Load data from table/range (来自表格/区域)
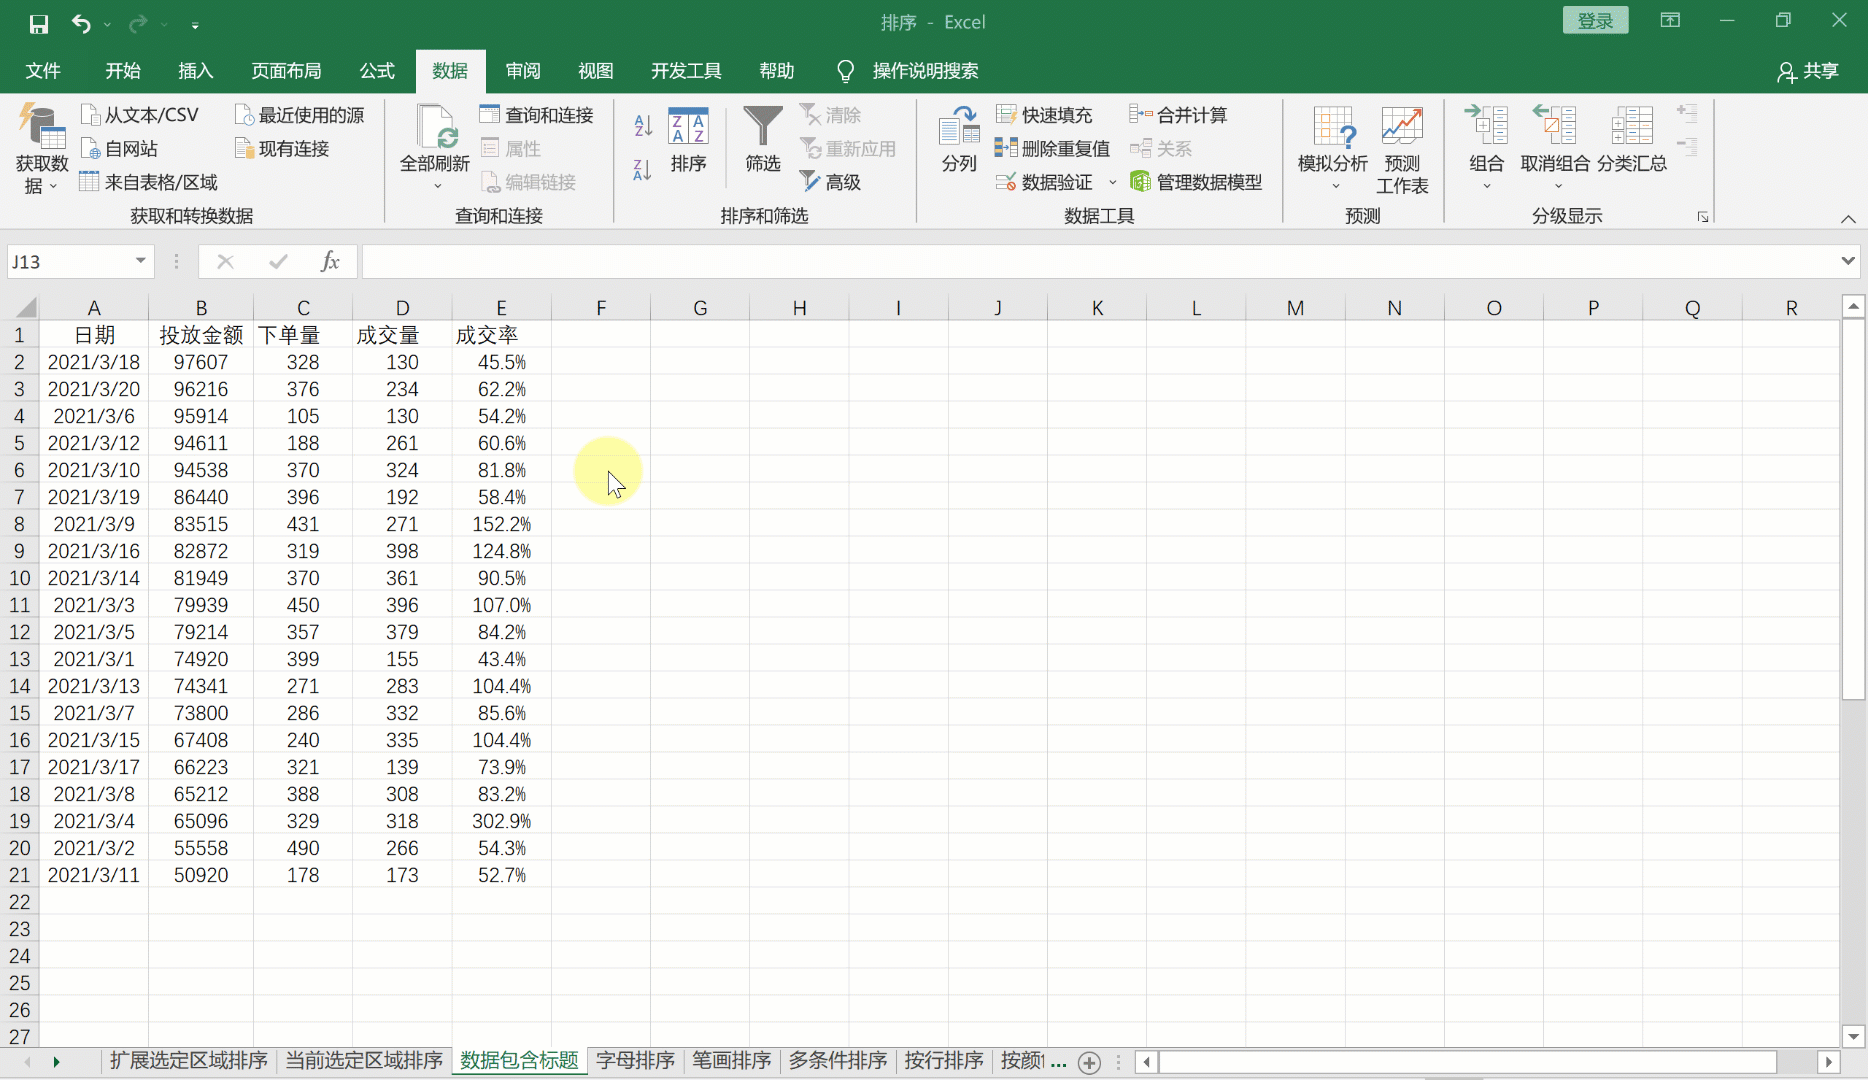 tap(148, 182)
